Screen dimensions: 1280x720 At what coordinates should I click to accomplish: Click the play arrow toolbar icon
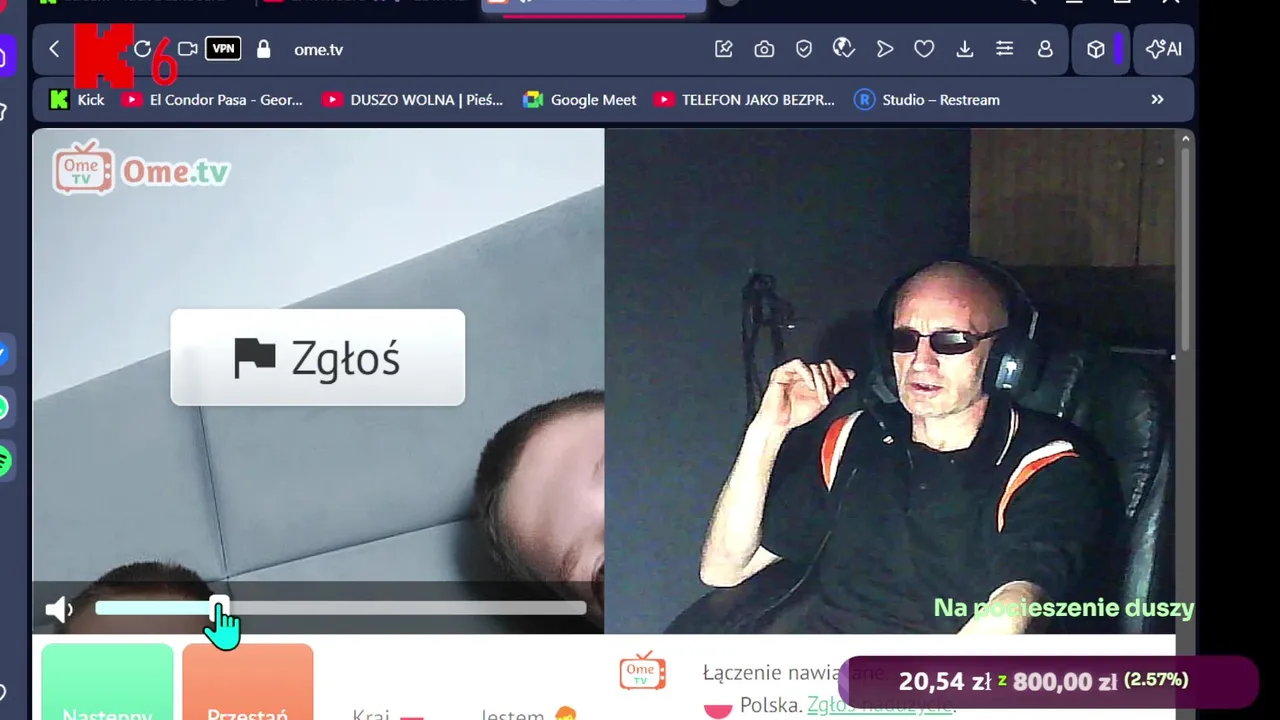(x=885, y=49)
